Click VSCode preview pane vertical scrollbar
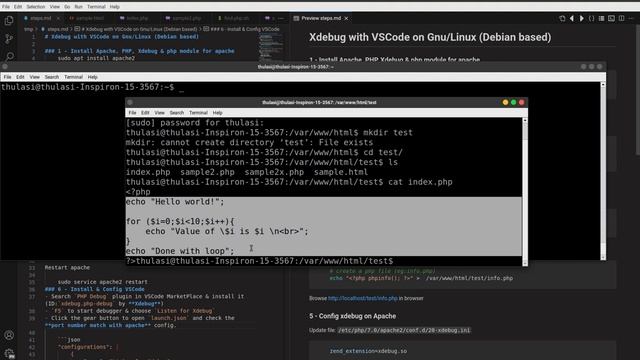The image size is (640, 360). (x=637, y=90)
